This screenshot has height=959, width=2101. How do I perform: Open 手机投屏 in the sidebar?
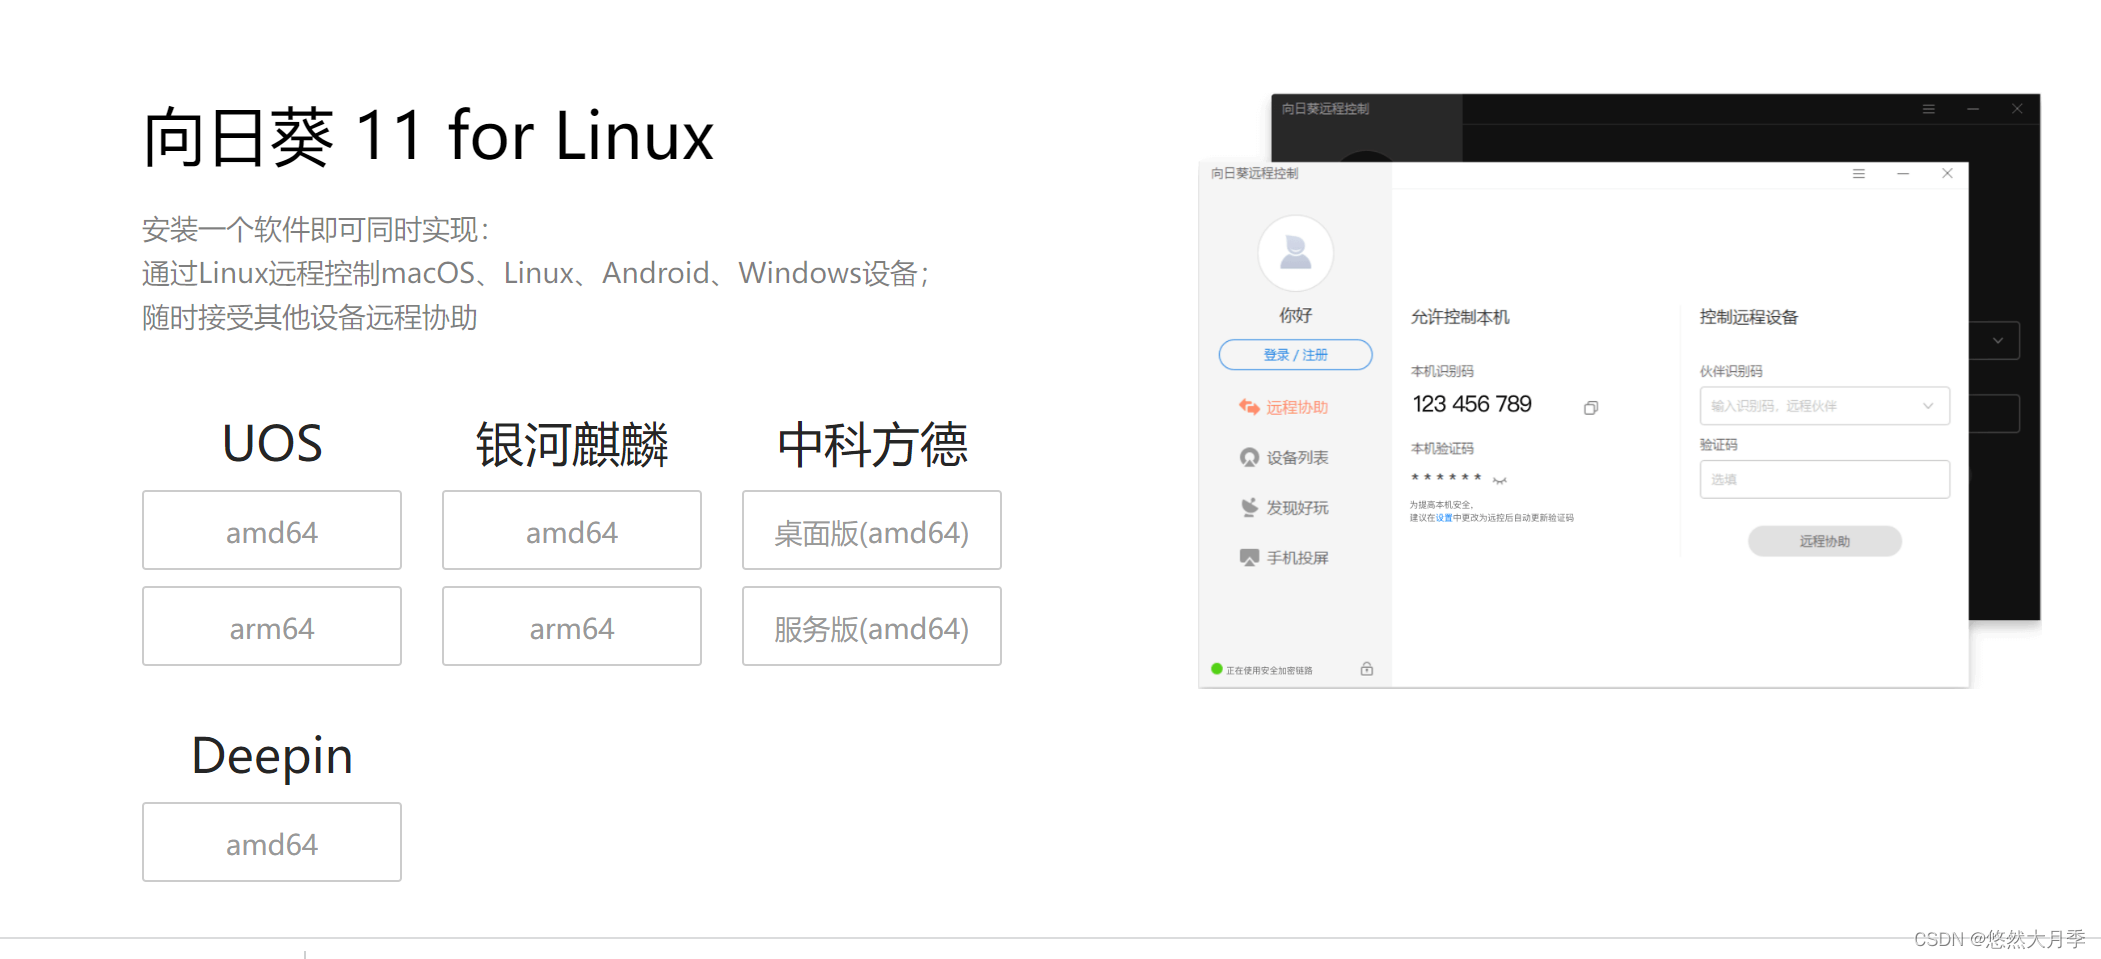1285,557
